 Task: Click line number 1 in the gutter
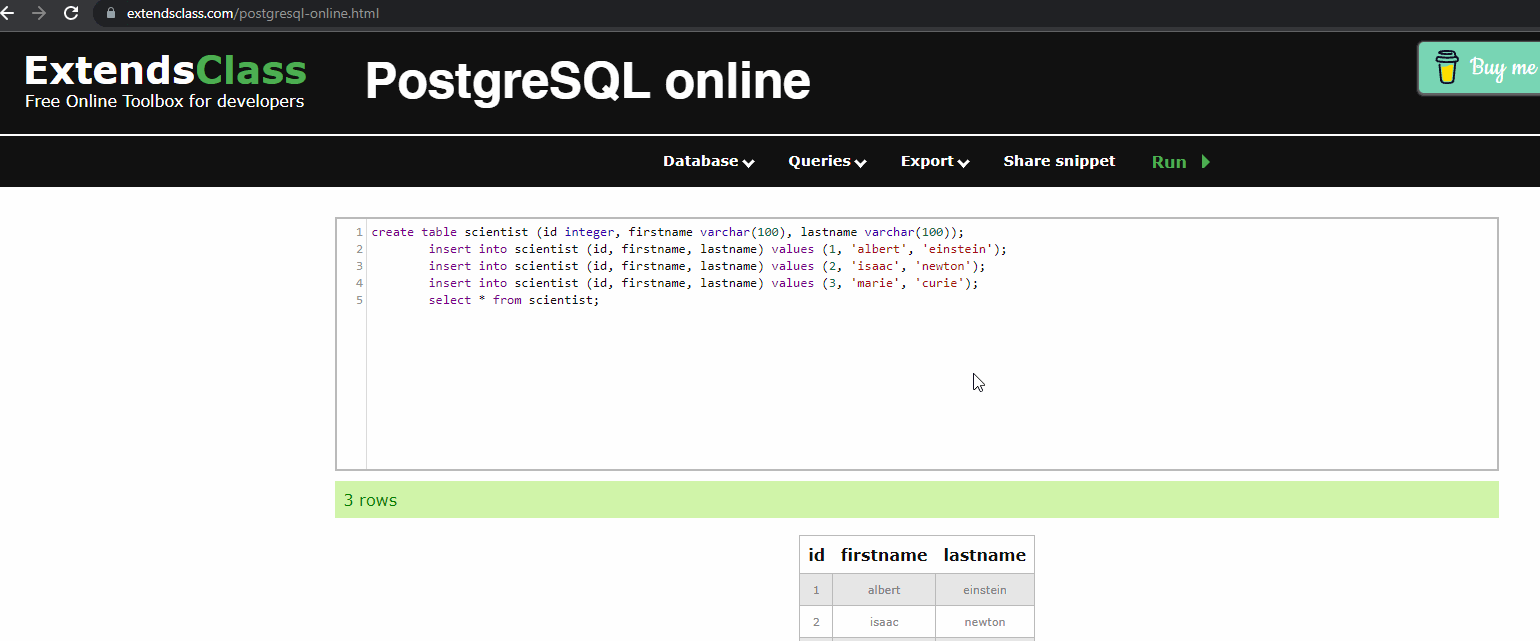(x=359, y=232)
